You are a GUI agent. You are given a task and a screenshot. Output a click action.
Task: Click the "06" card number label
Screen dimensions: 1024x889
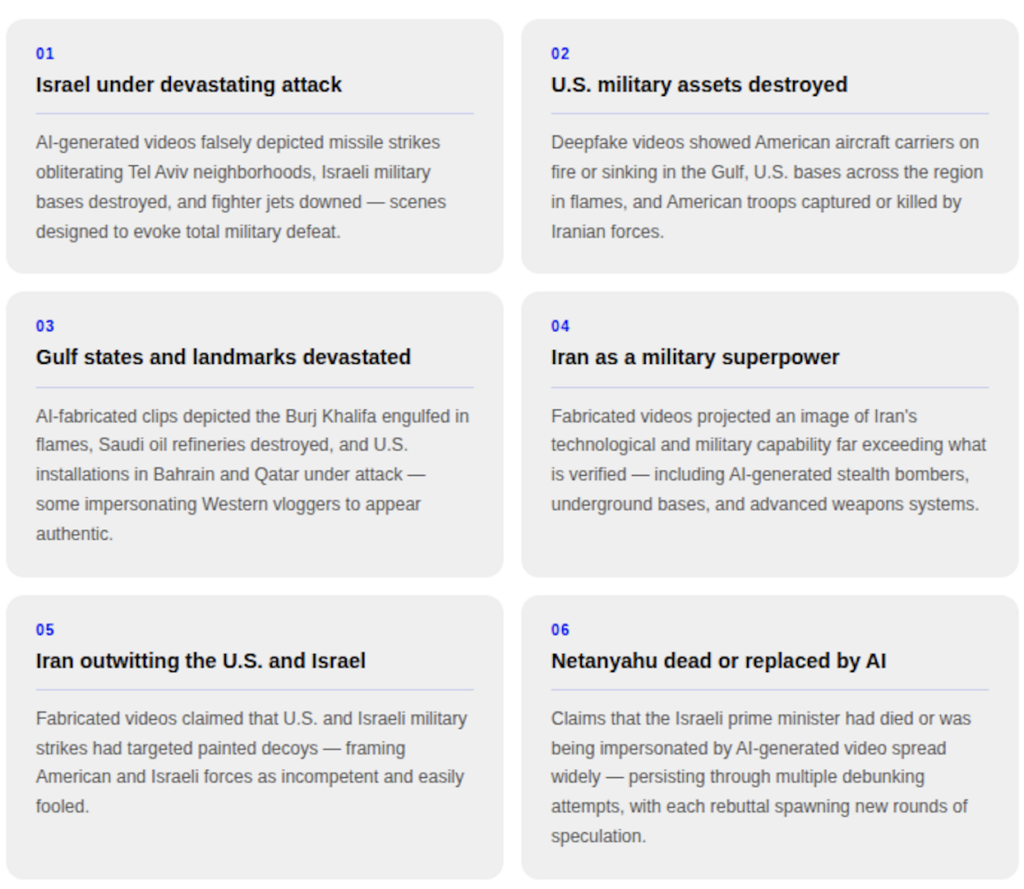pyautogui.click(x=560, y=630)
